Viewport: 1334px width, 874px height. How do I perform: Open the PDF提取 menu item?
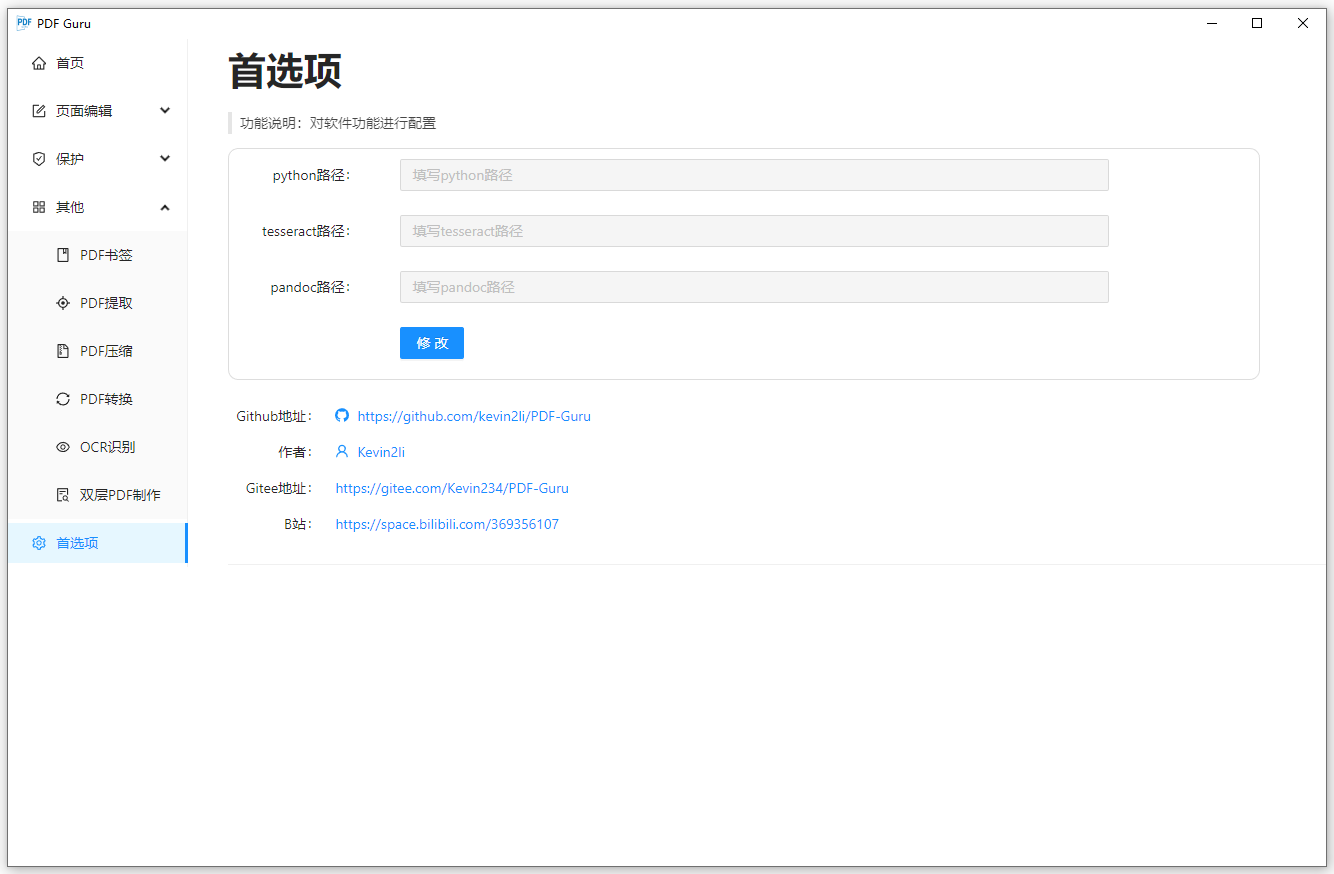(97, 303)
